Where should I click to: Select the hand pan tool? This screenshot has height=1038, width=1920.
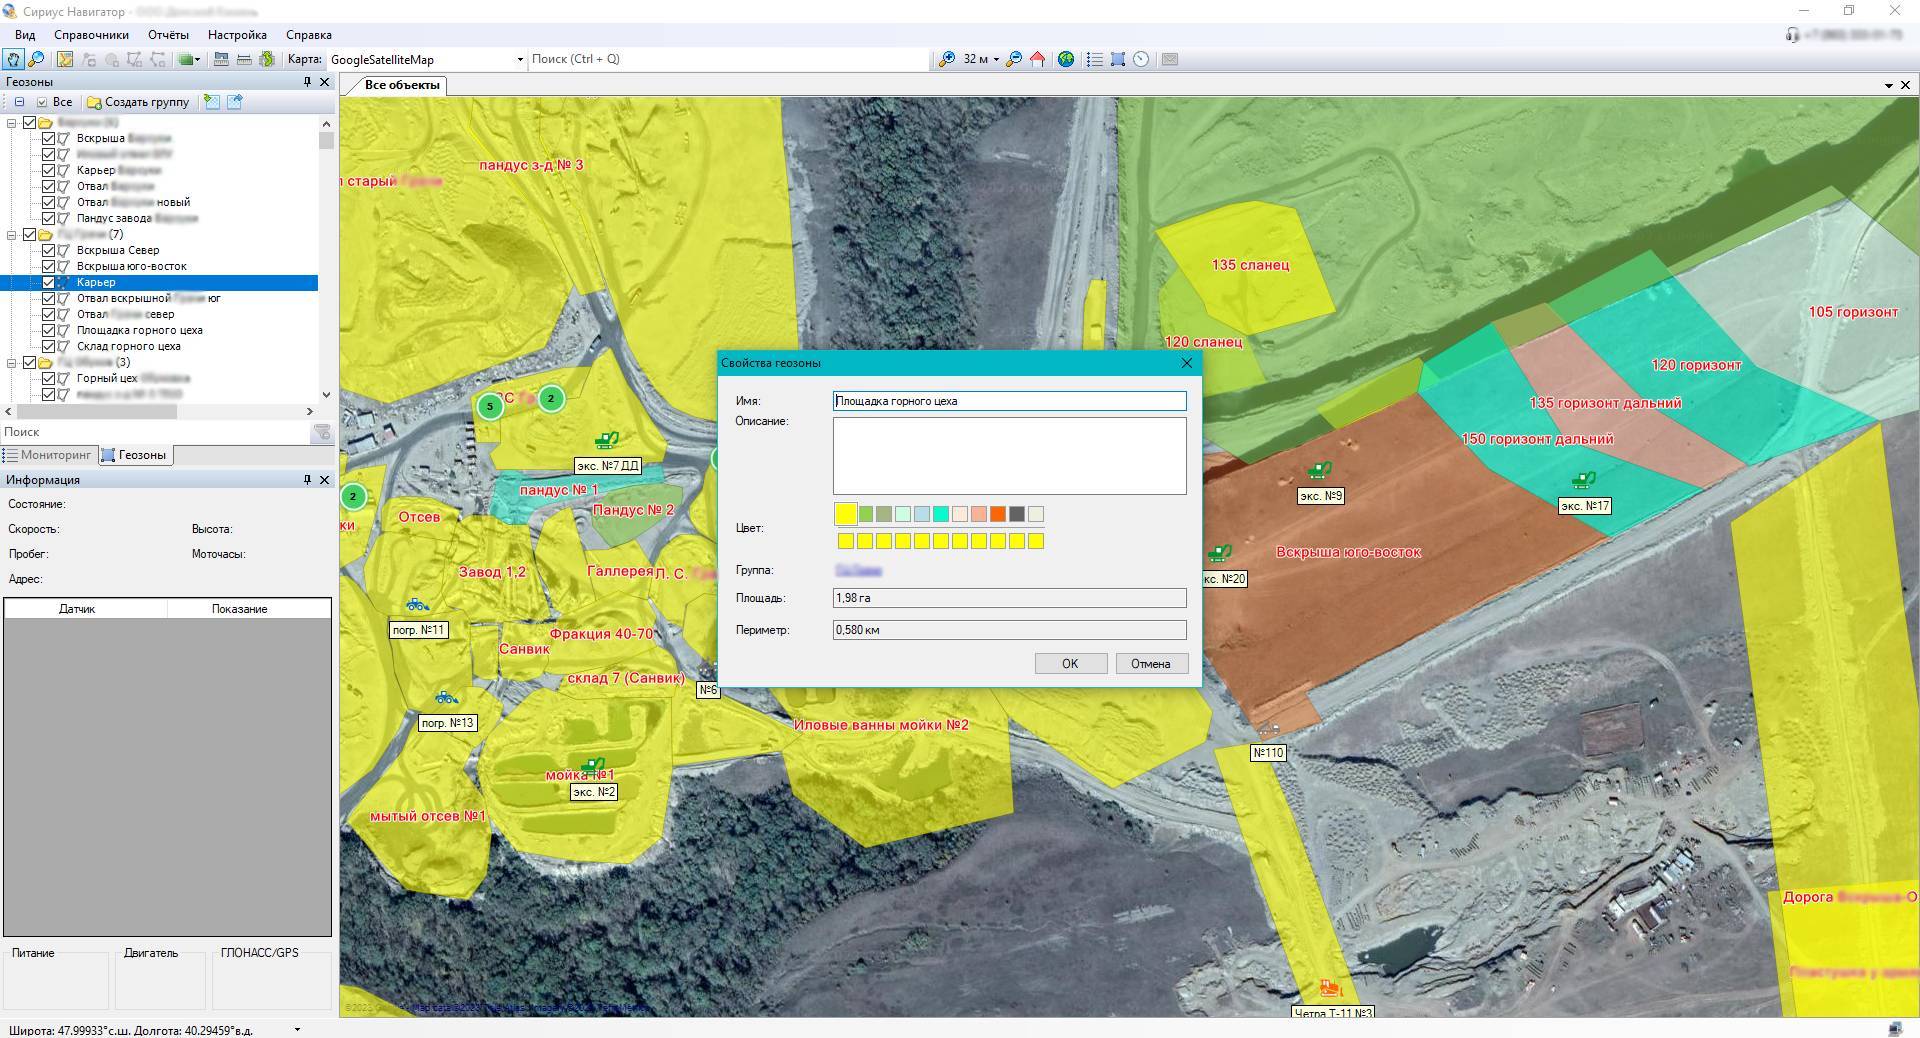click(x=13, y=59)
